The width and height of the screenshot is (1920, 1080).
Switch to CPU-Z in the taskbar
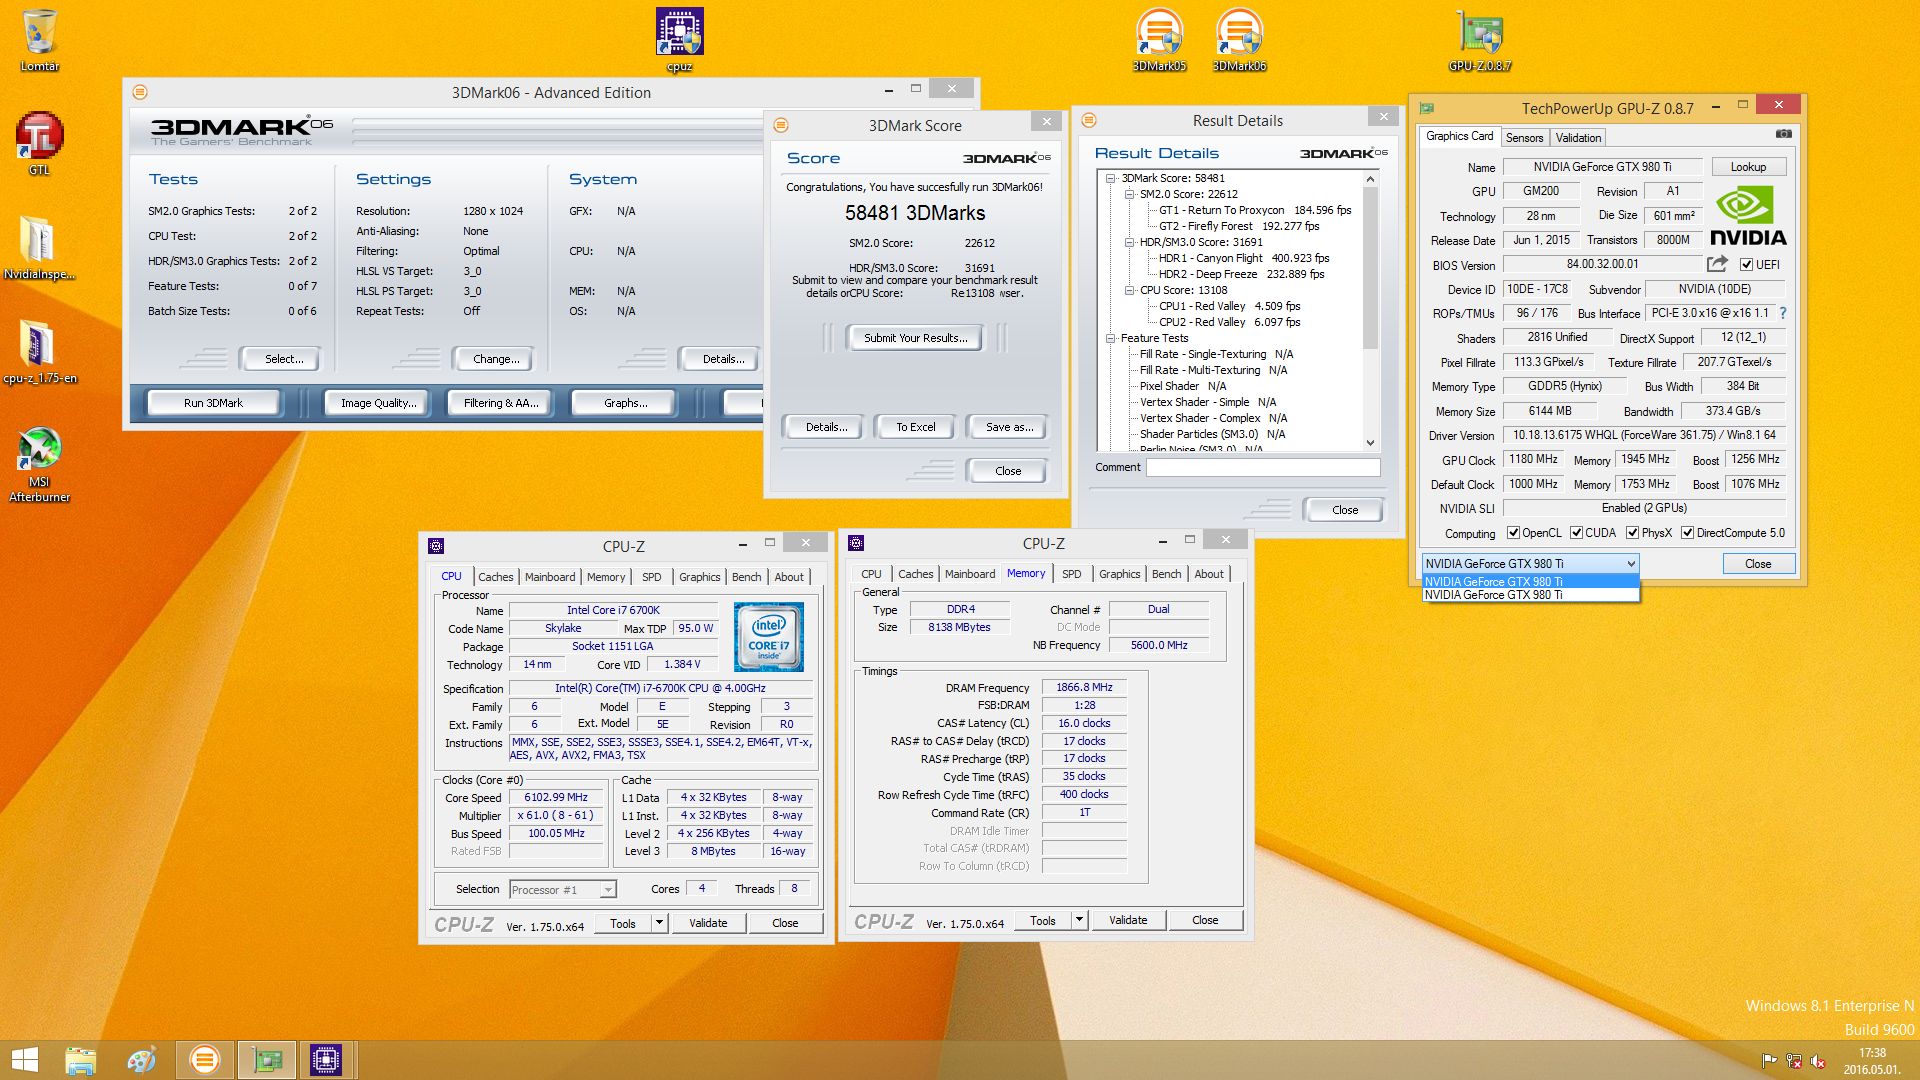tap(326, 1060)
